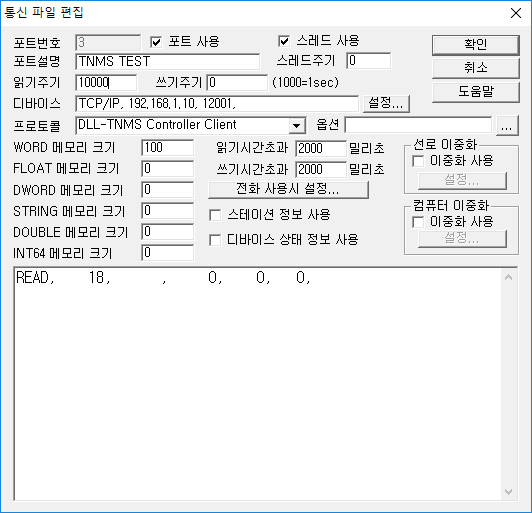Screen dimensions: 532x513
Task: Enable 디바이스 상태 정보 사용 checkbox
Action: click(215, 240)
